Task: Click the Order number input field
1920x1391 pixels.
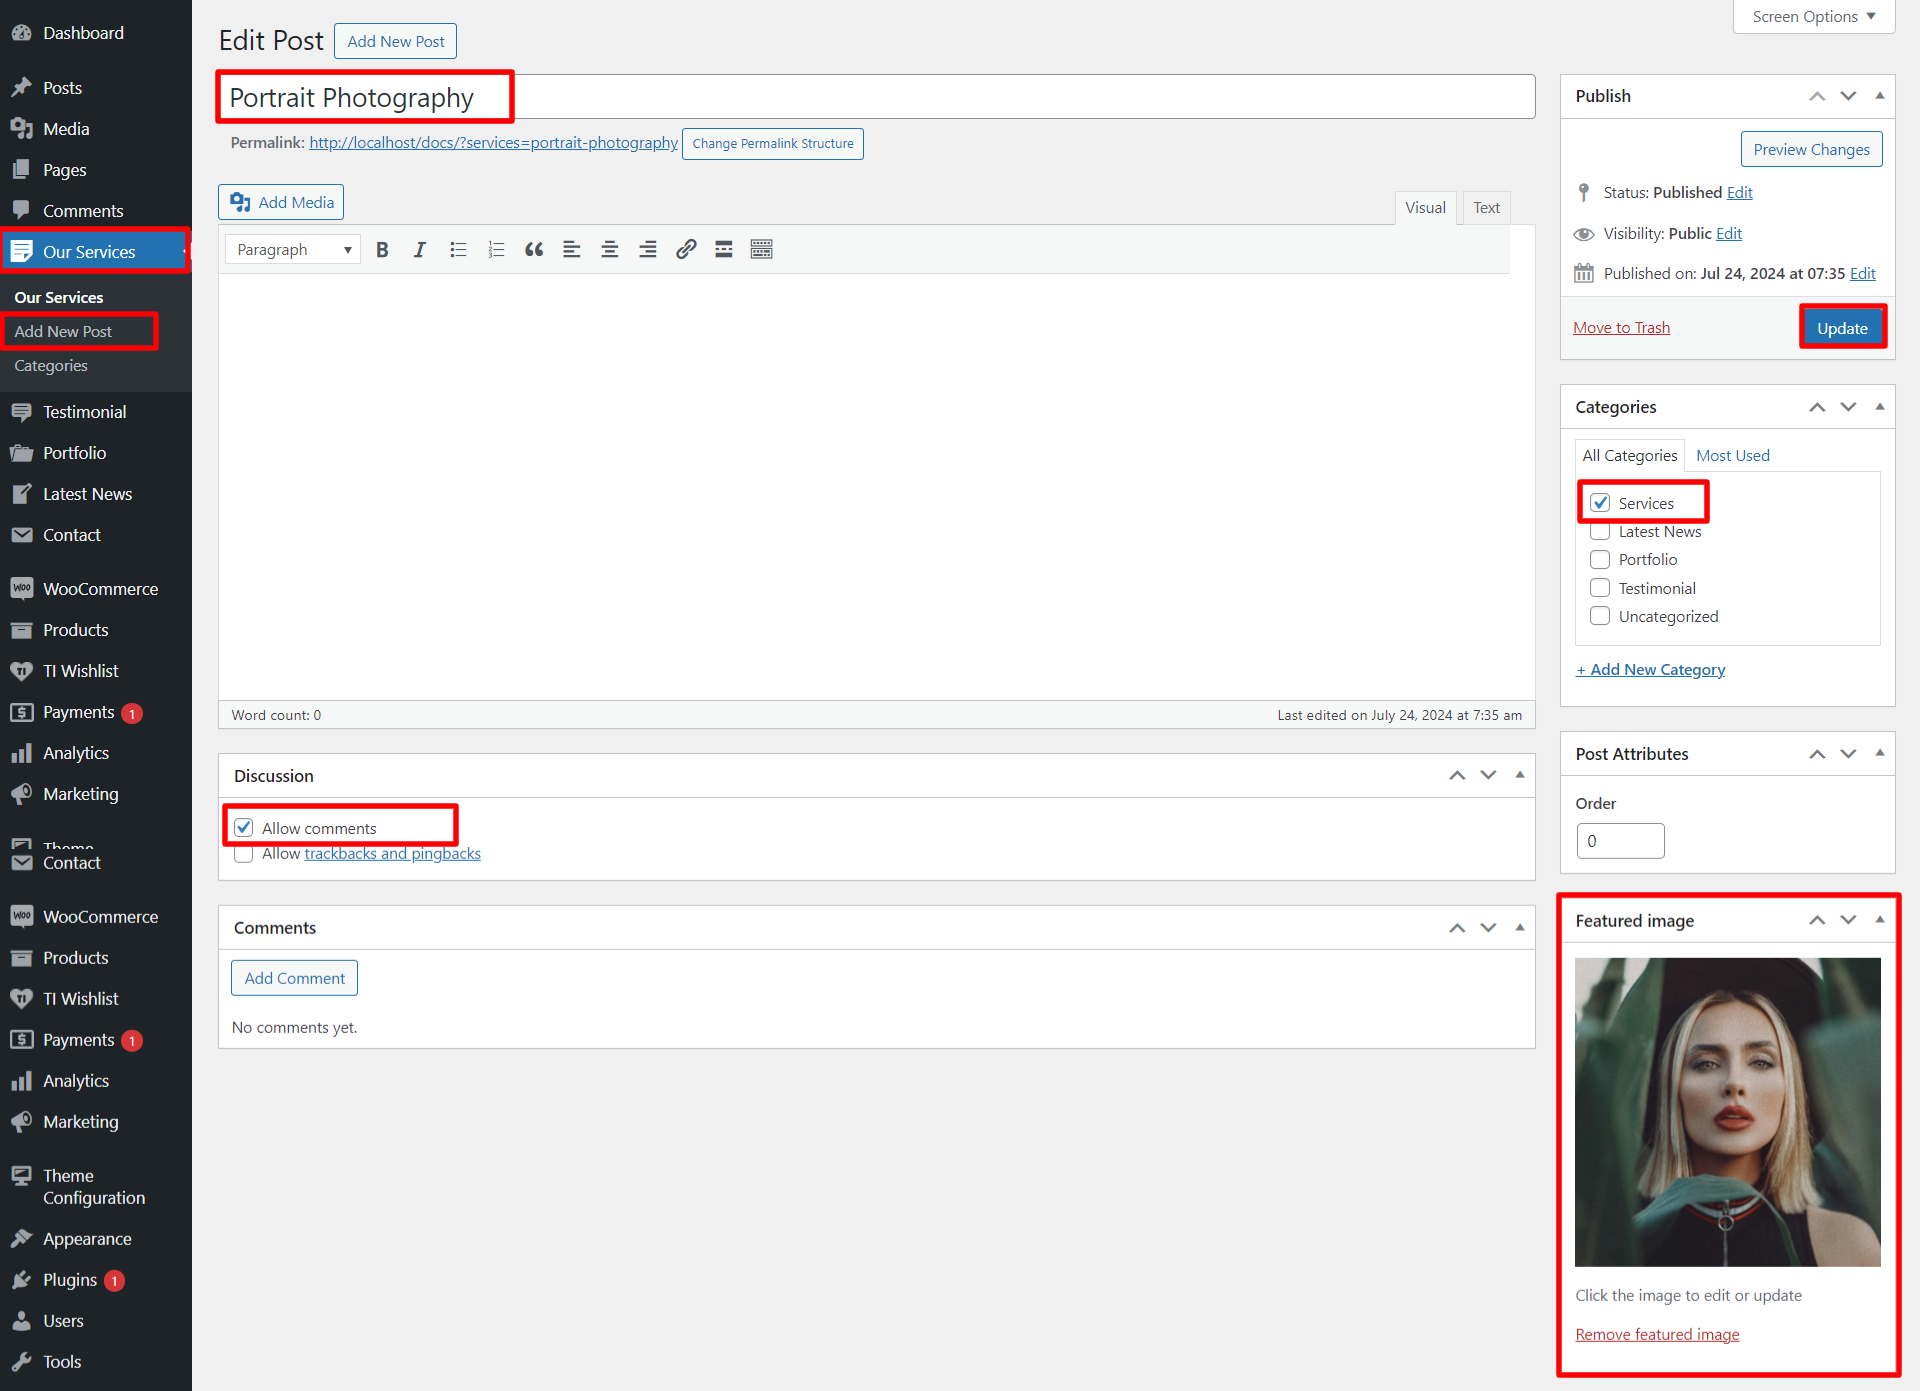Action: coord(1620,841)
